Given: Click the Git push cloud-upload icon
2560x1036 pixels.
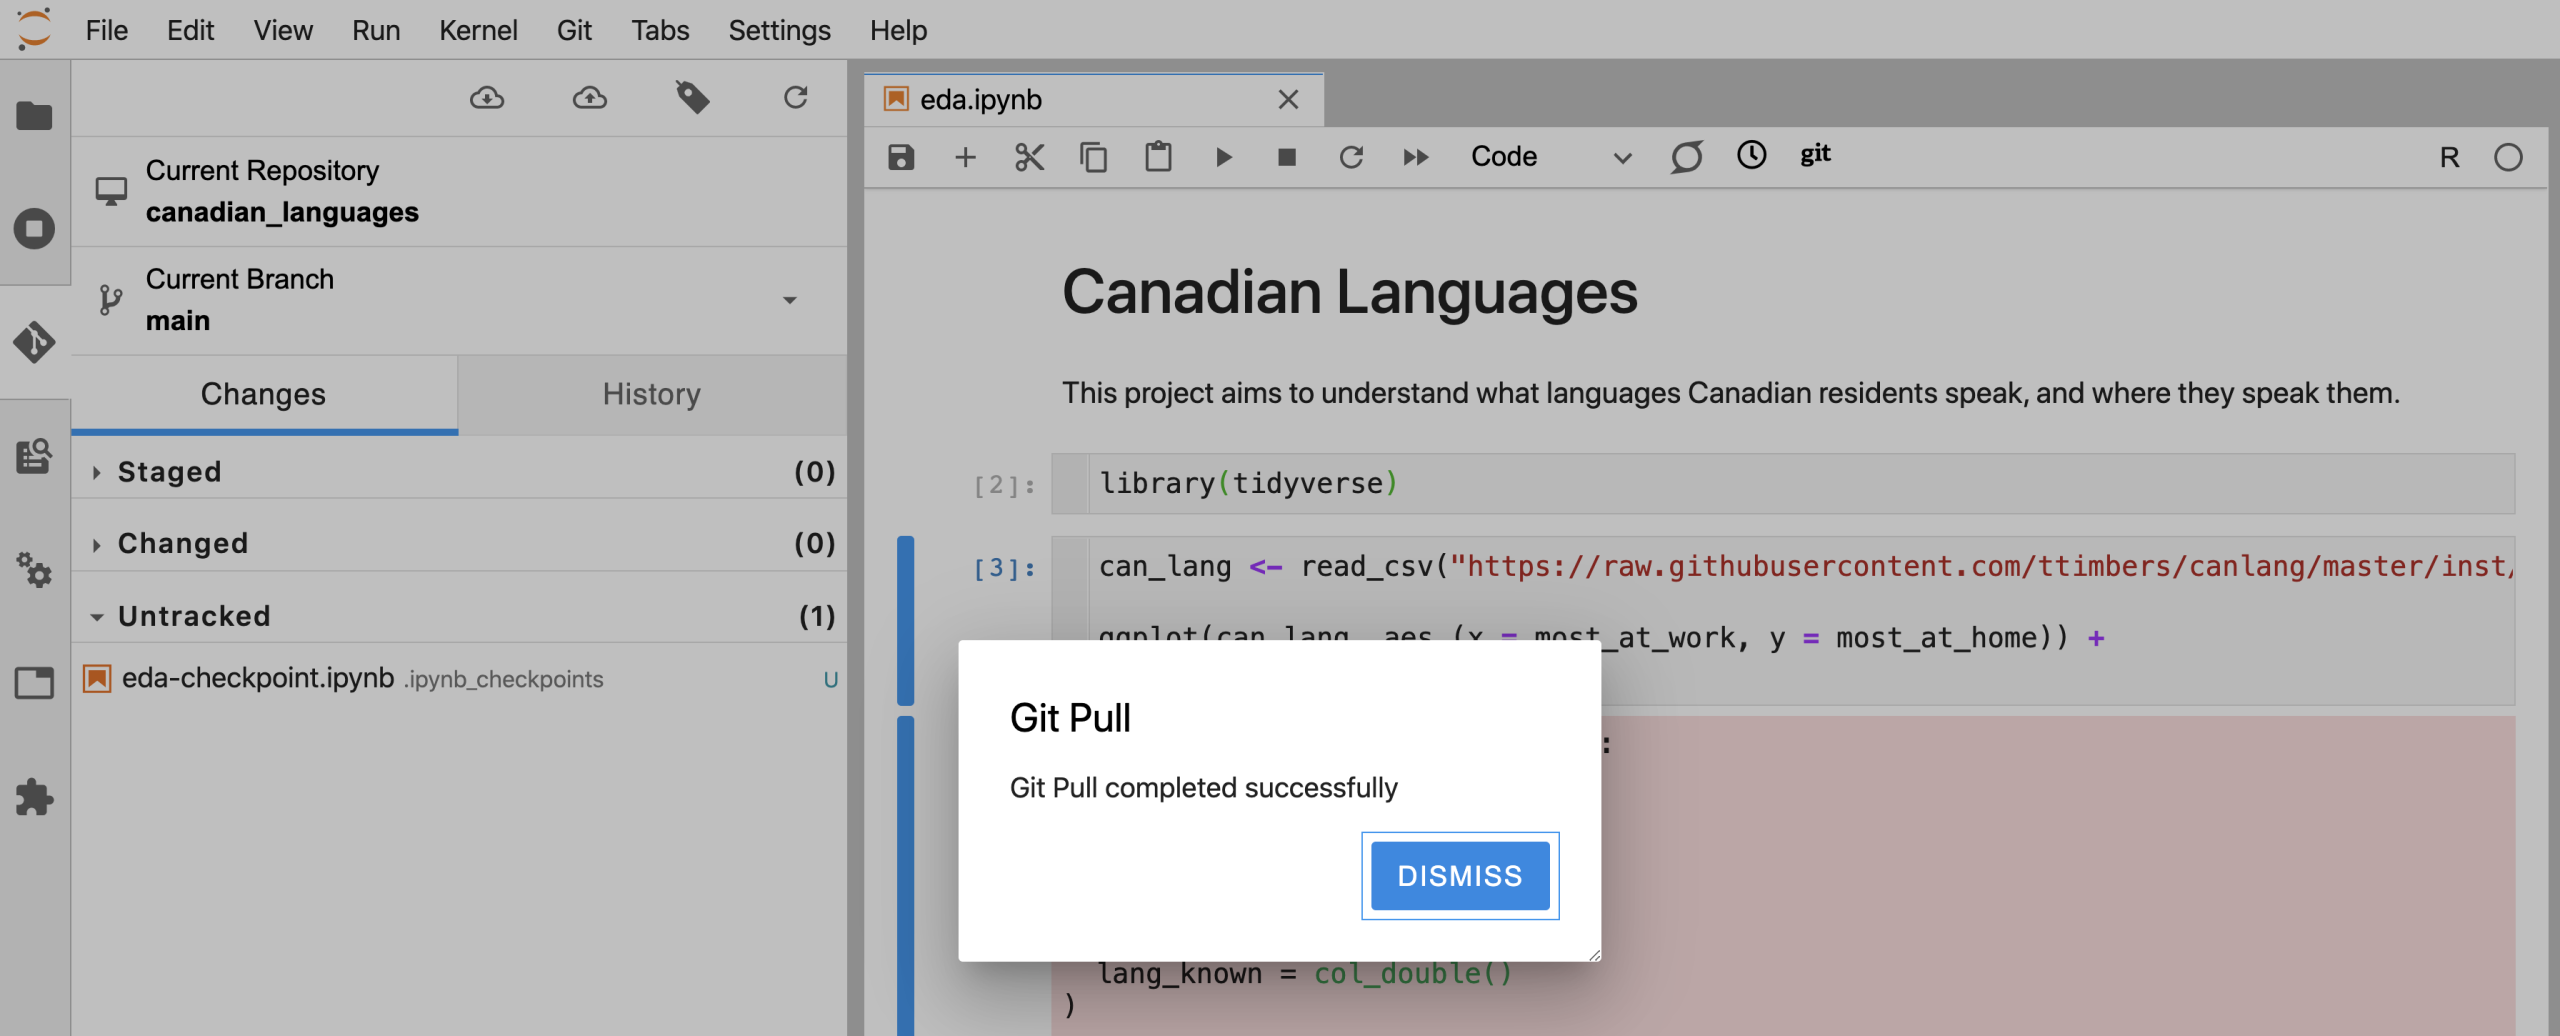Looking at the screenshot, I should pyautogui.click(x=590, y=98).
